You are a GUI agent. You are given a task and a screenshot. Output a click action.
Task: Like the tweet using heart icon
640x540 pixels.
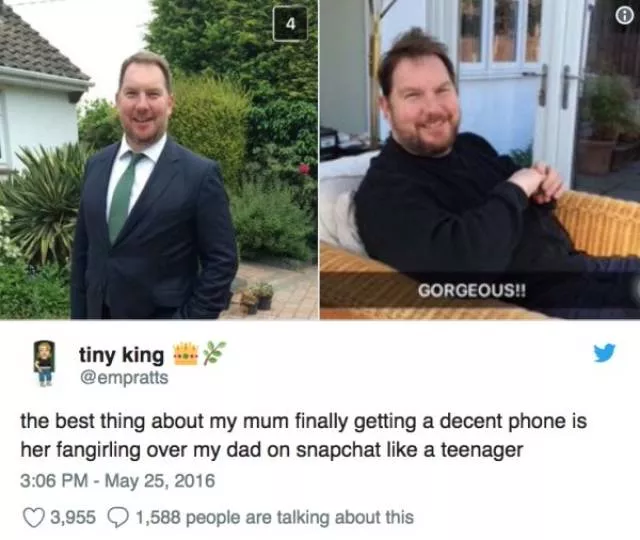pyautogui.click(x=33, y=518)
